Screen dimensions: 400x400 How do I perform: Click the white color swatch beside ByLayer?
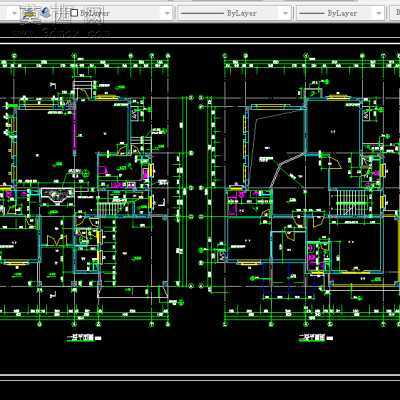[74, 13]
